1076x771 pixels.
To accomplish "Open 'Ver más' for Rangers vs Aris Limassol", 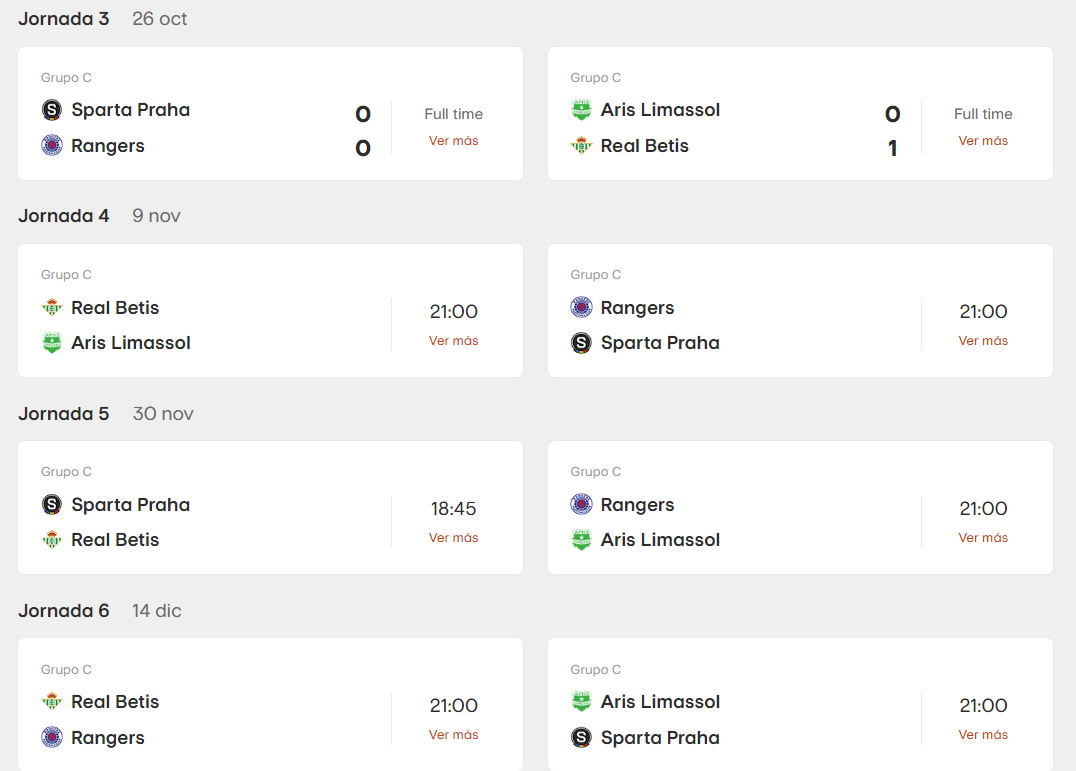I will (983, 538).
